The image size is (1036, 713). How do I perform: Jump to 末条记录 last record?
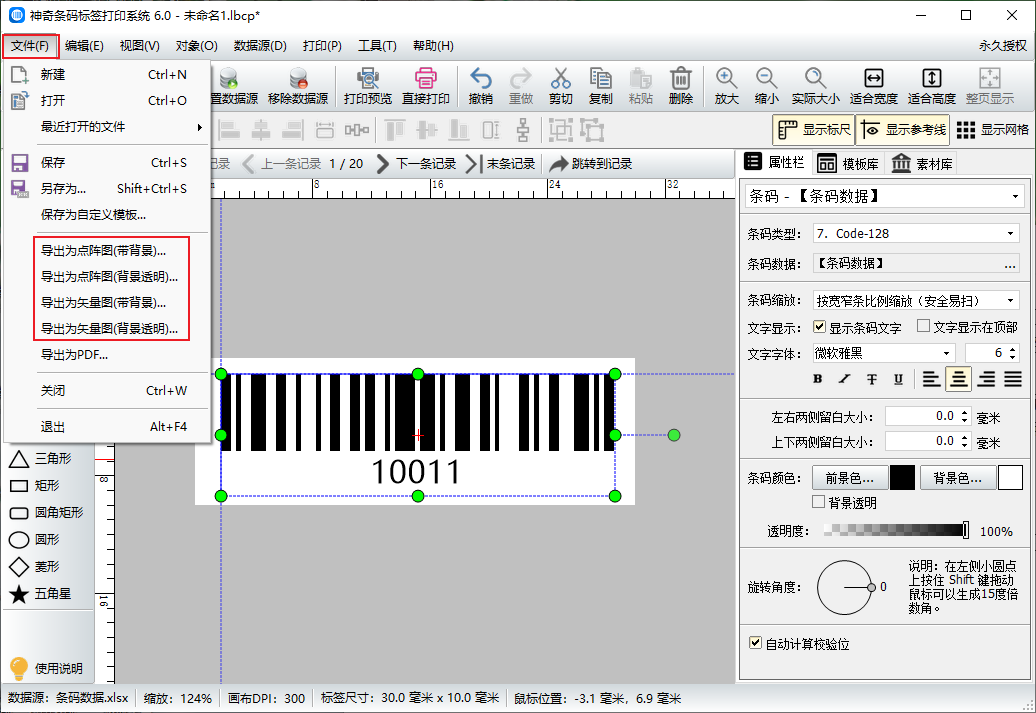point(500,164)
